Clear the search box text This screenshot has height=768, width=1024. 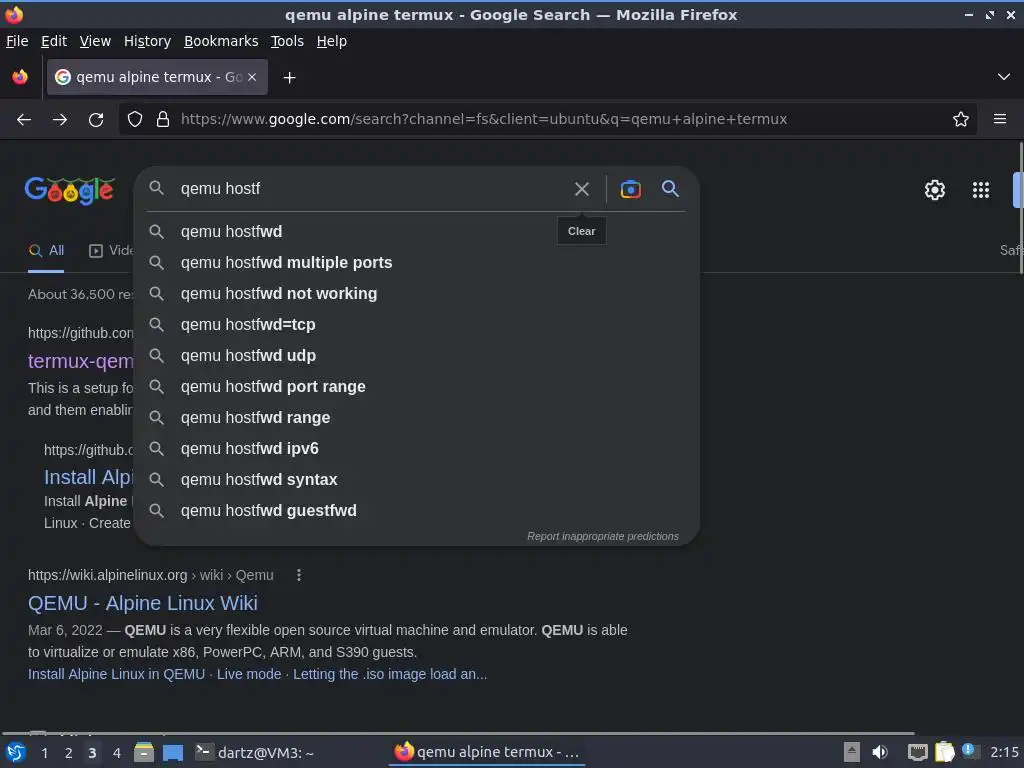[x=581, y=189]
